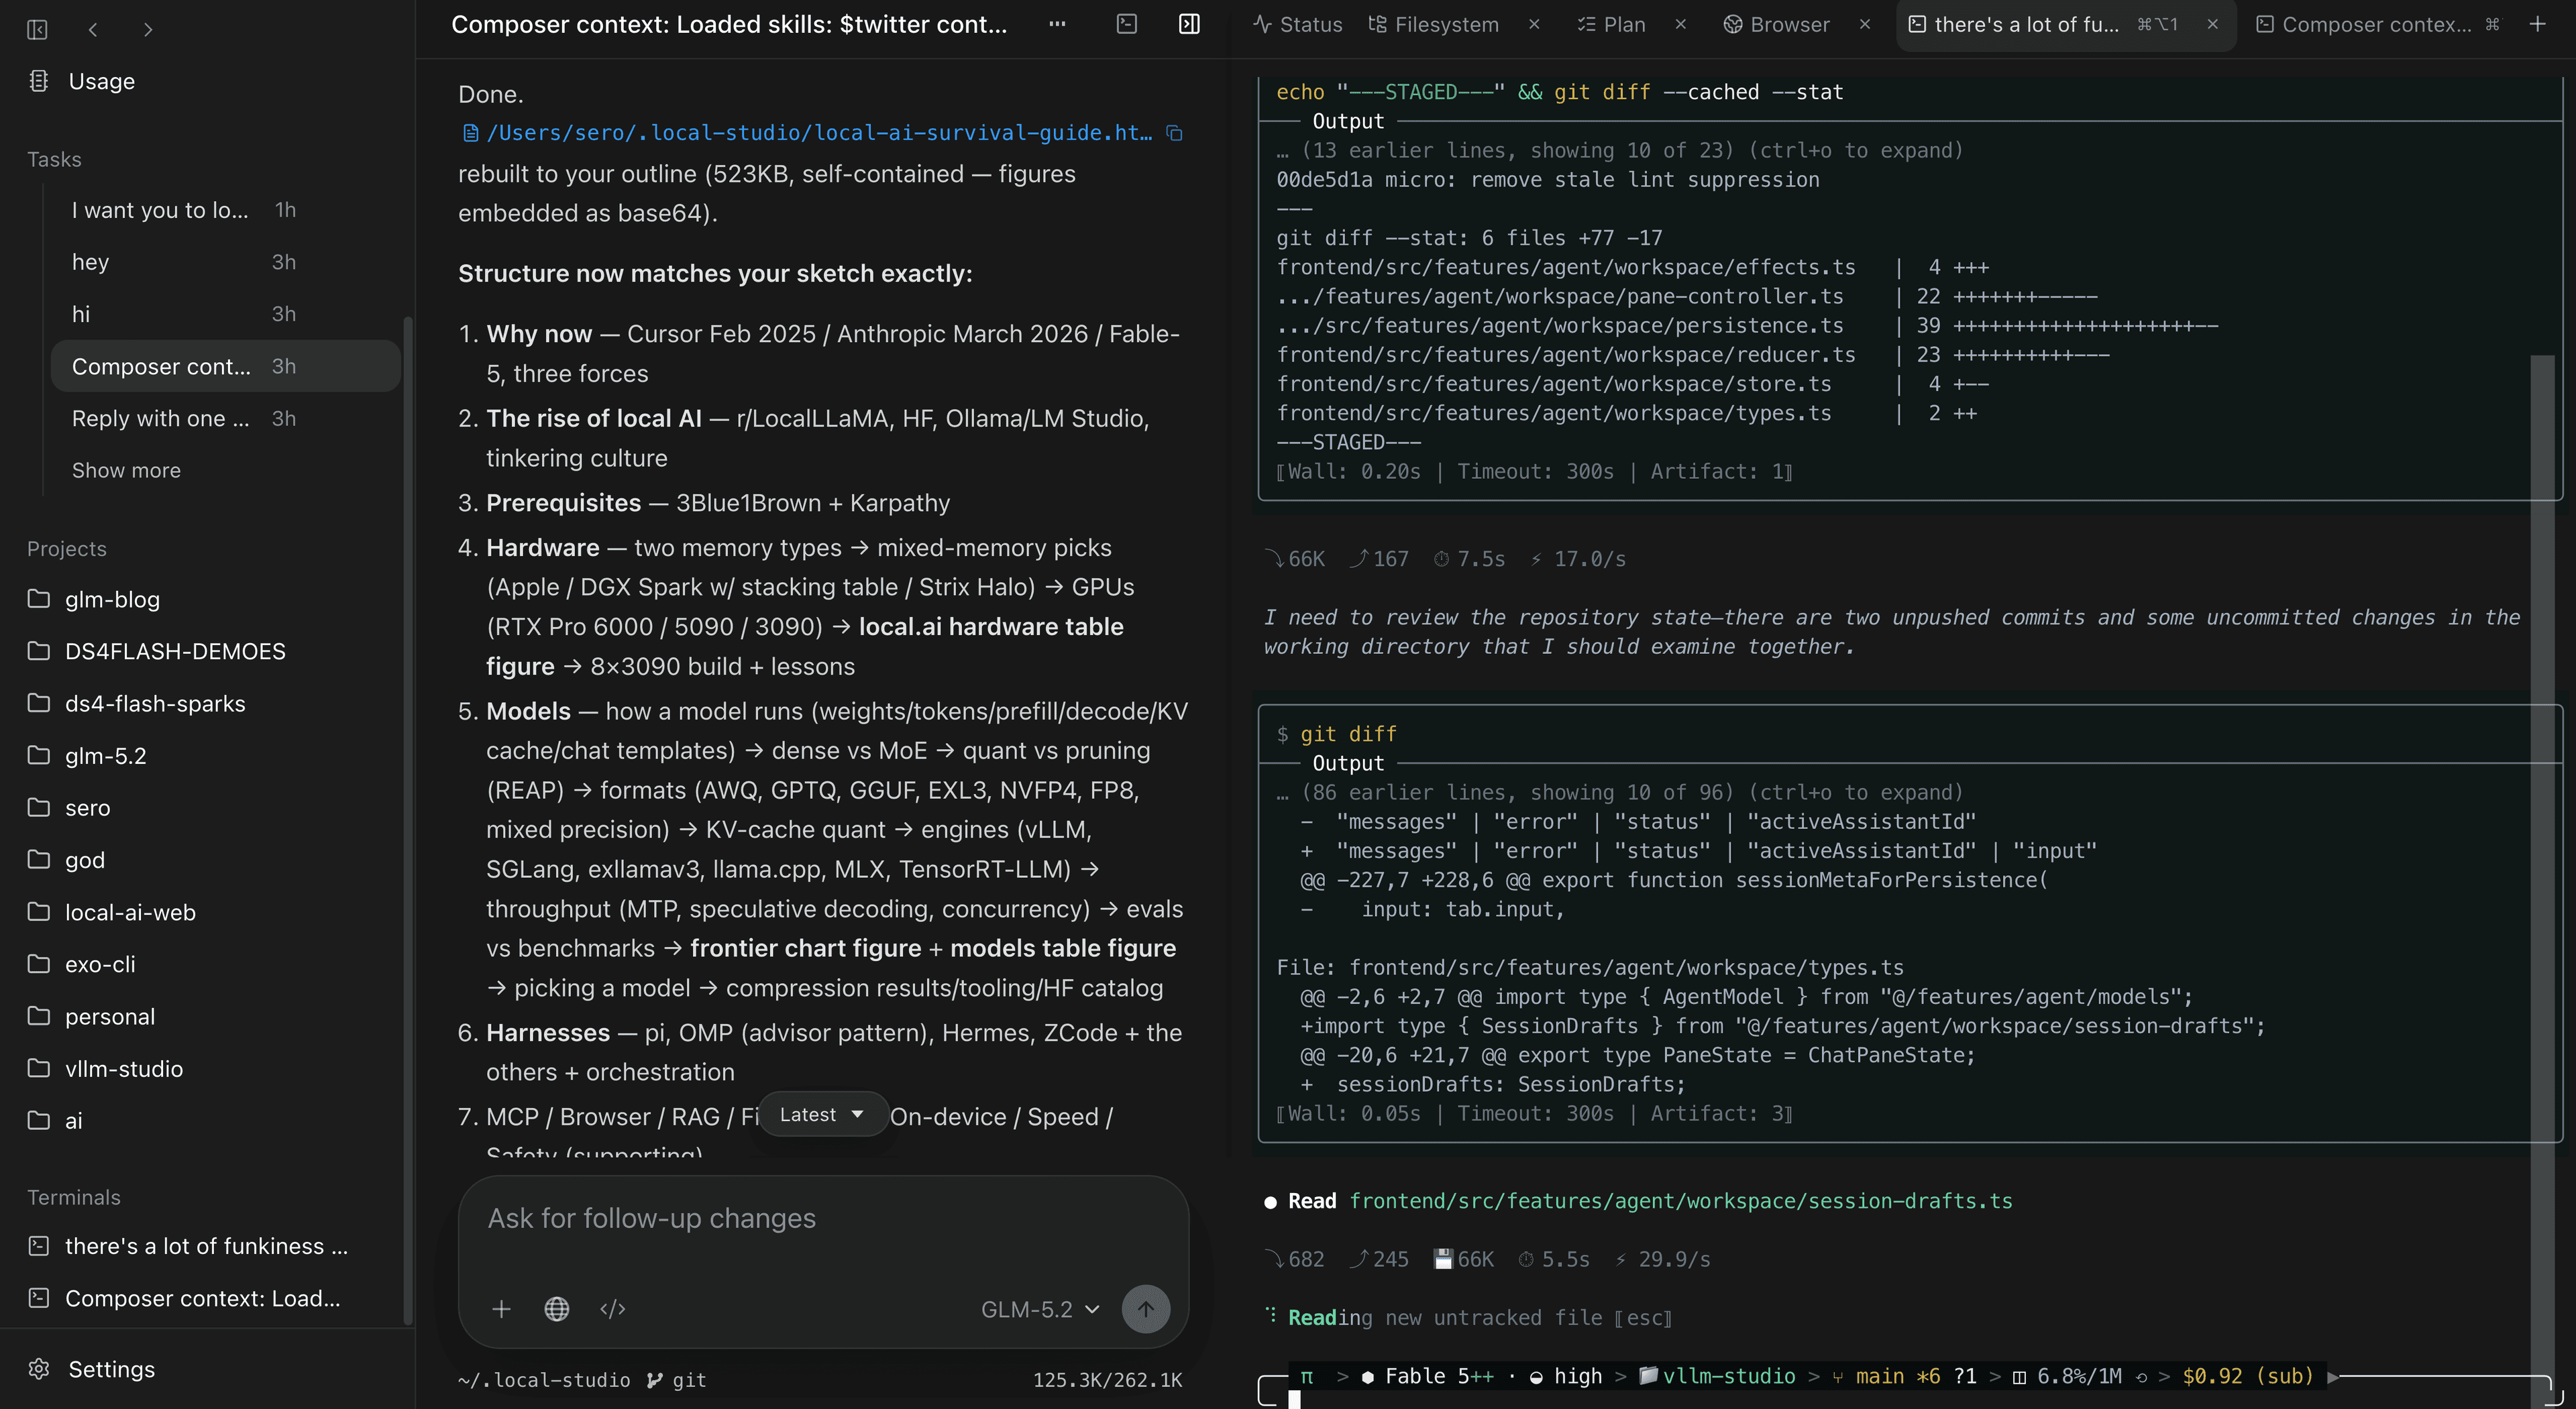This screenshot has width=2576, height=1409.
Task: Add a new tab with the plus icon
Action: click(2538, 24)
